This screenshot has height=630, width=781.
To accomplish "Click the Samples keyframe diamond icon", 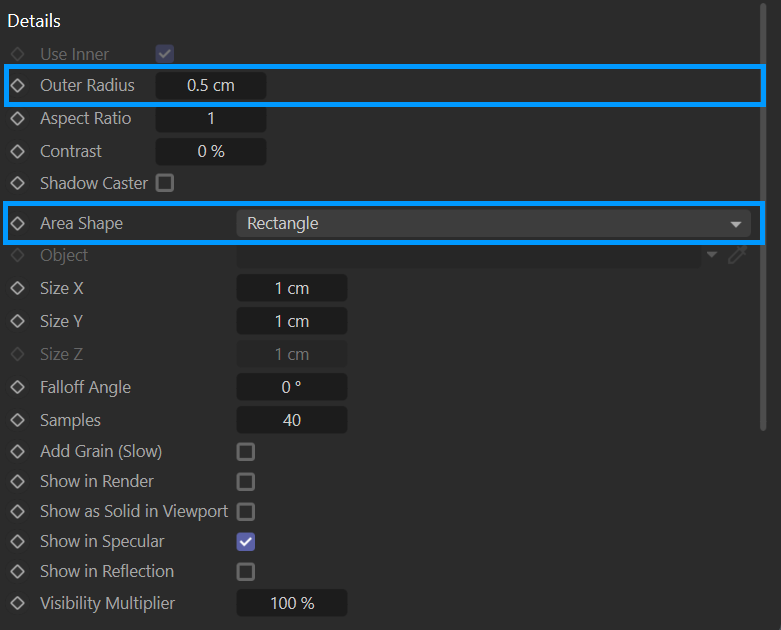I will coord(17,421).
